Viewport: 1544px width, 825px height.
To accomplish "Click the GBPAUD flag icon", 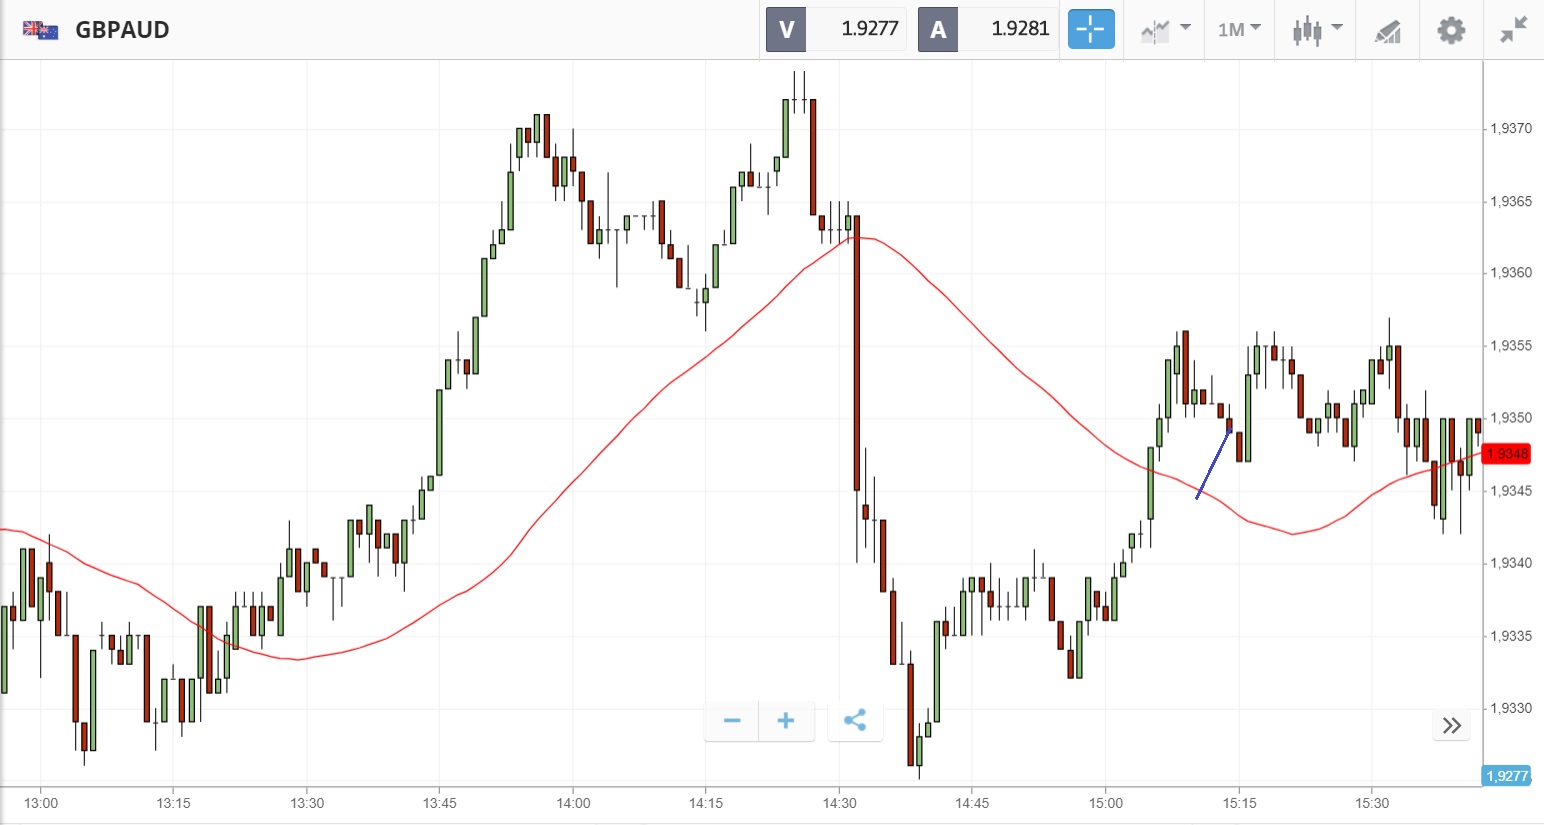I will coord(41,29).
